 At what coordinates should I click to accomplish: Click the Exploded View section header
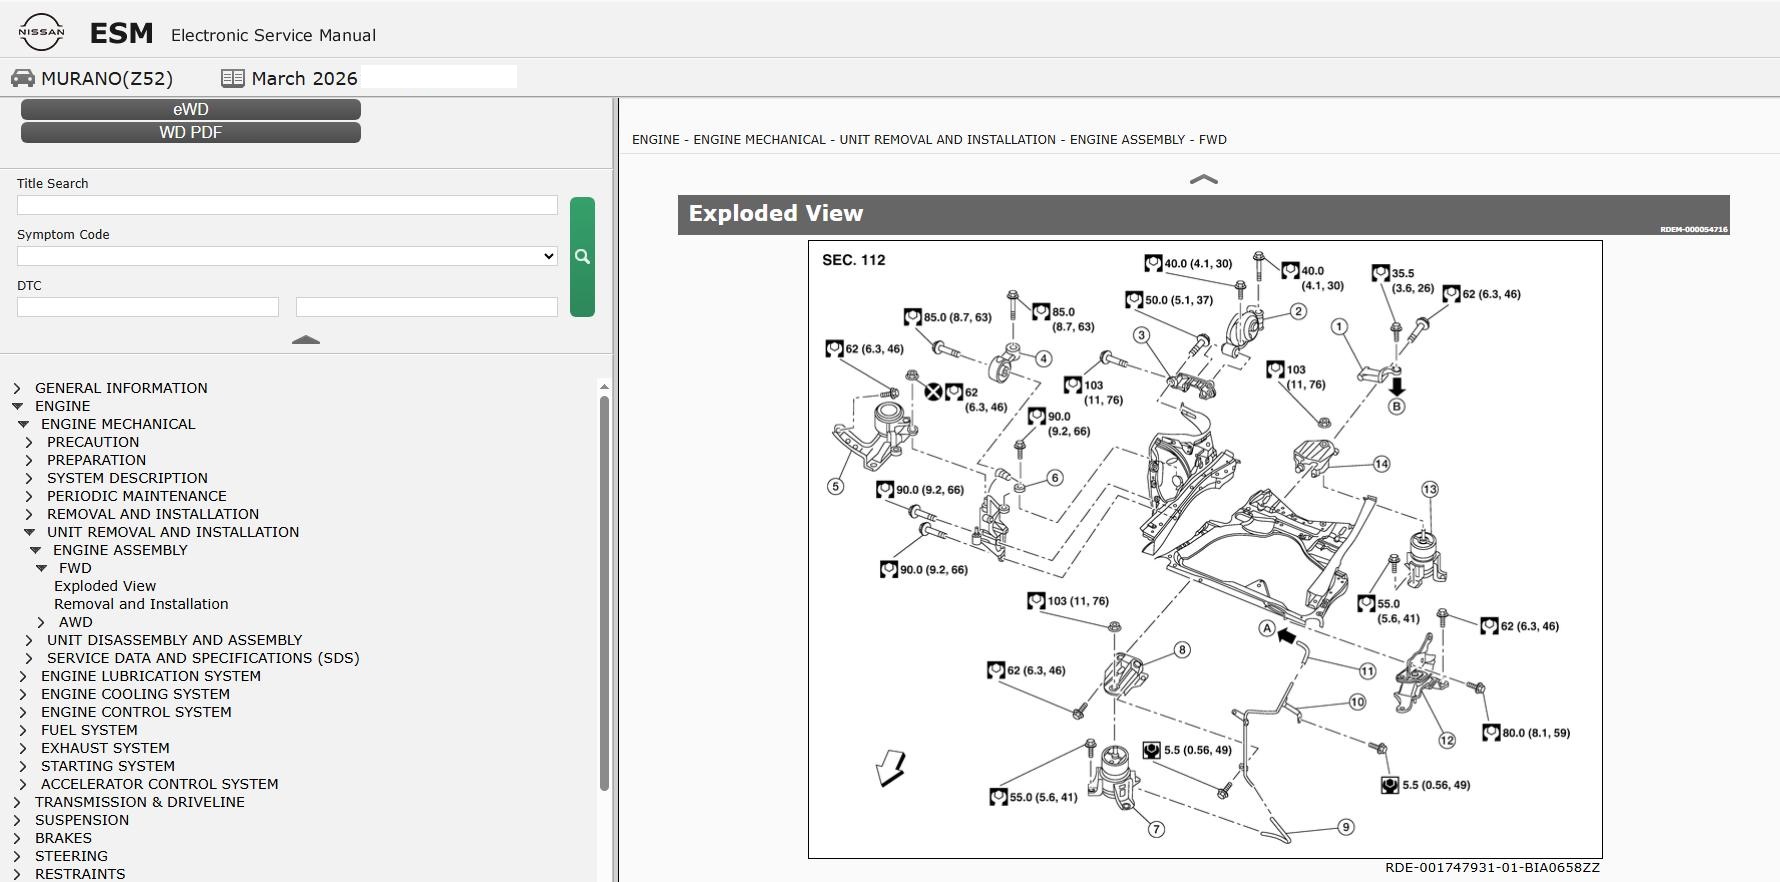[x=1204, y=215]
